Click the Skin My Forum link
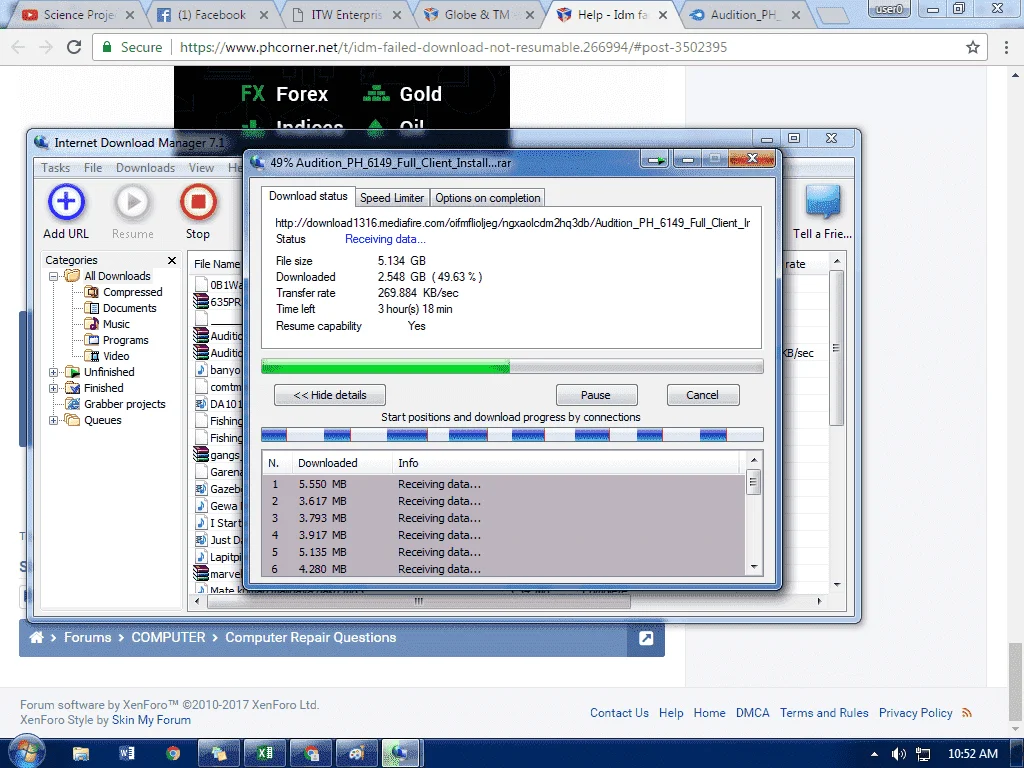This screenshot has height=768, width=1024. pos(152,720)
